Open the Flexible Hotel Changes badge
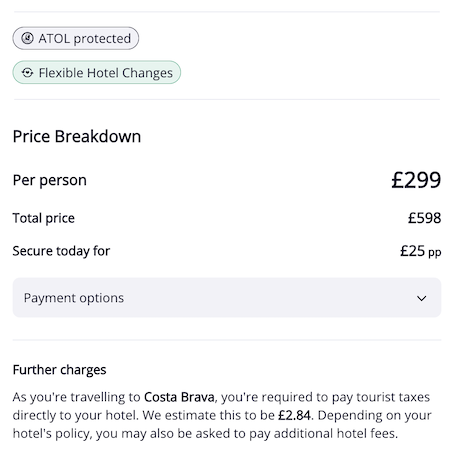 (97, 72)
